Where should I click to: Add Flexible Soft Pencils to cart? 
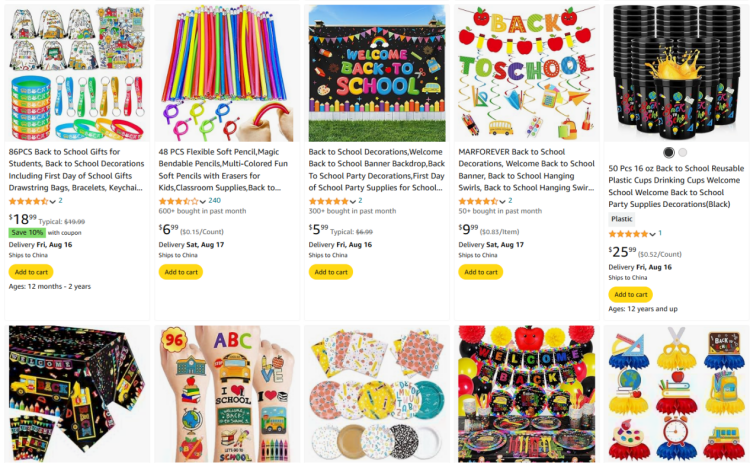pos(181,272)
